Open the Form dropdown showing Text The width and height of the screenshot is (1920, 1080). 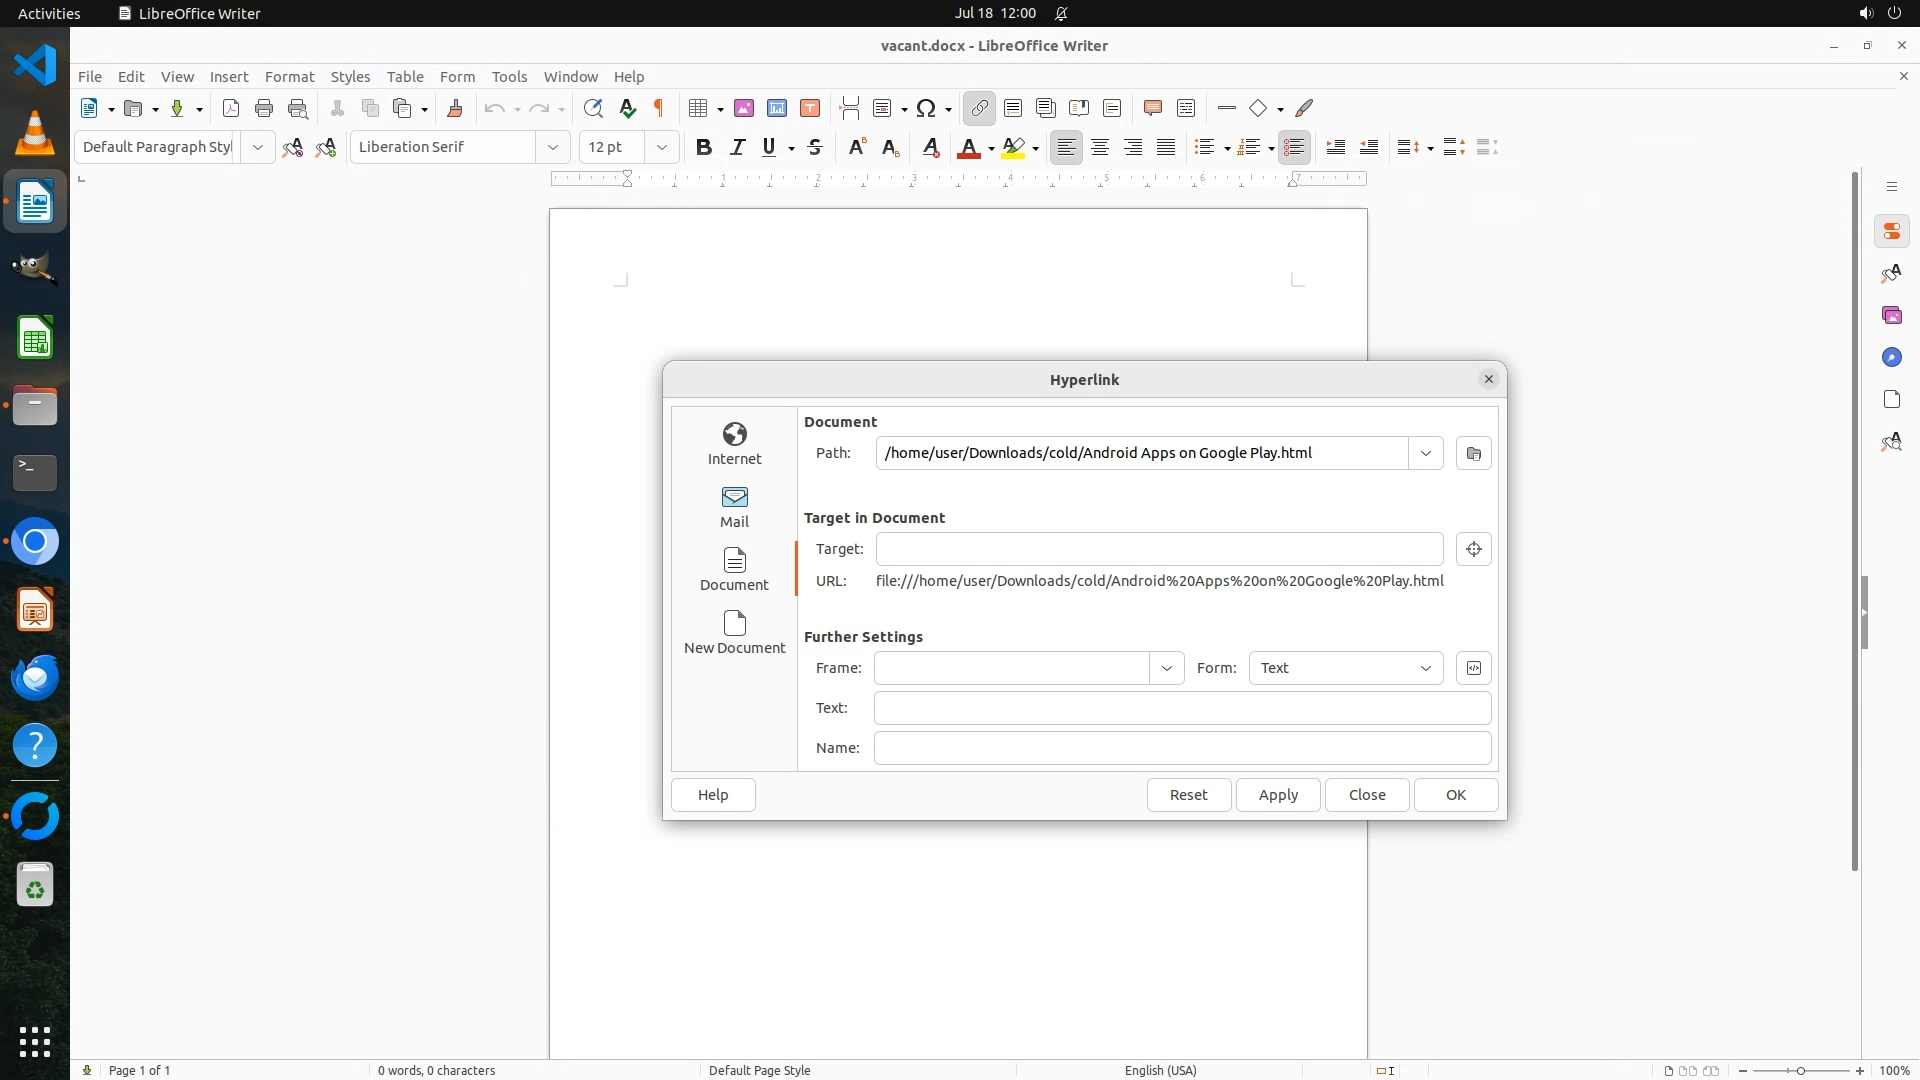click(x=1345, y=668)
